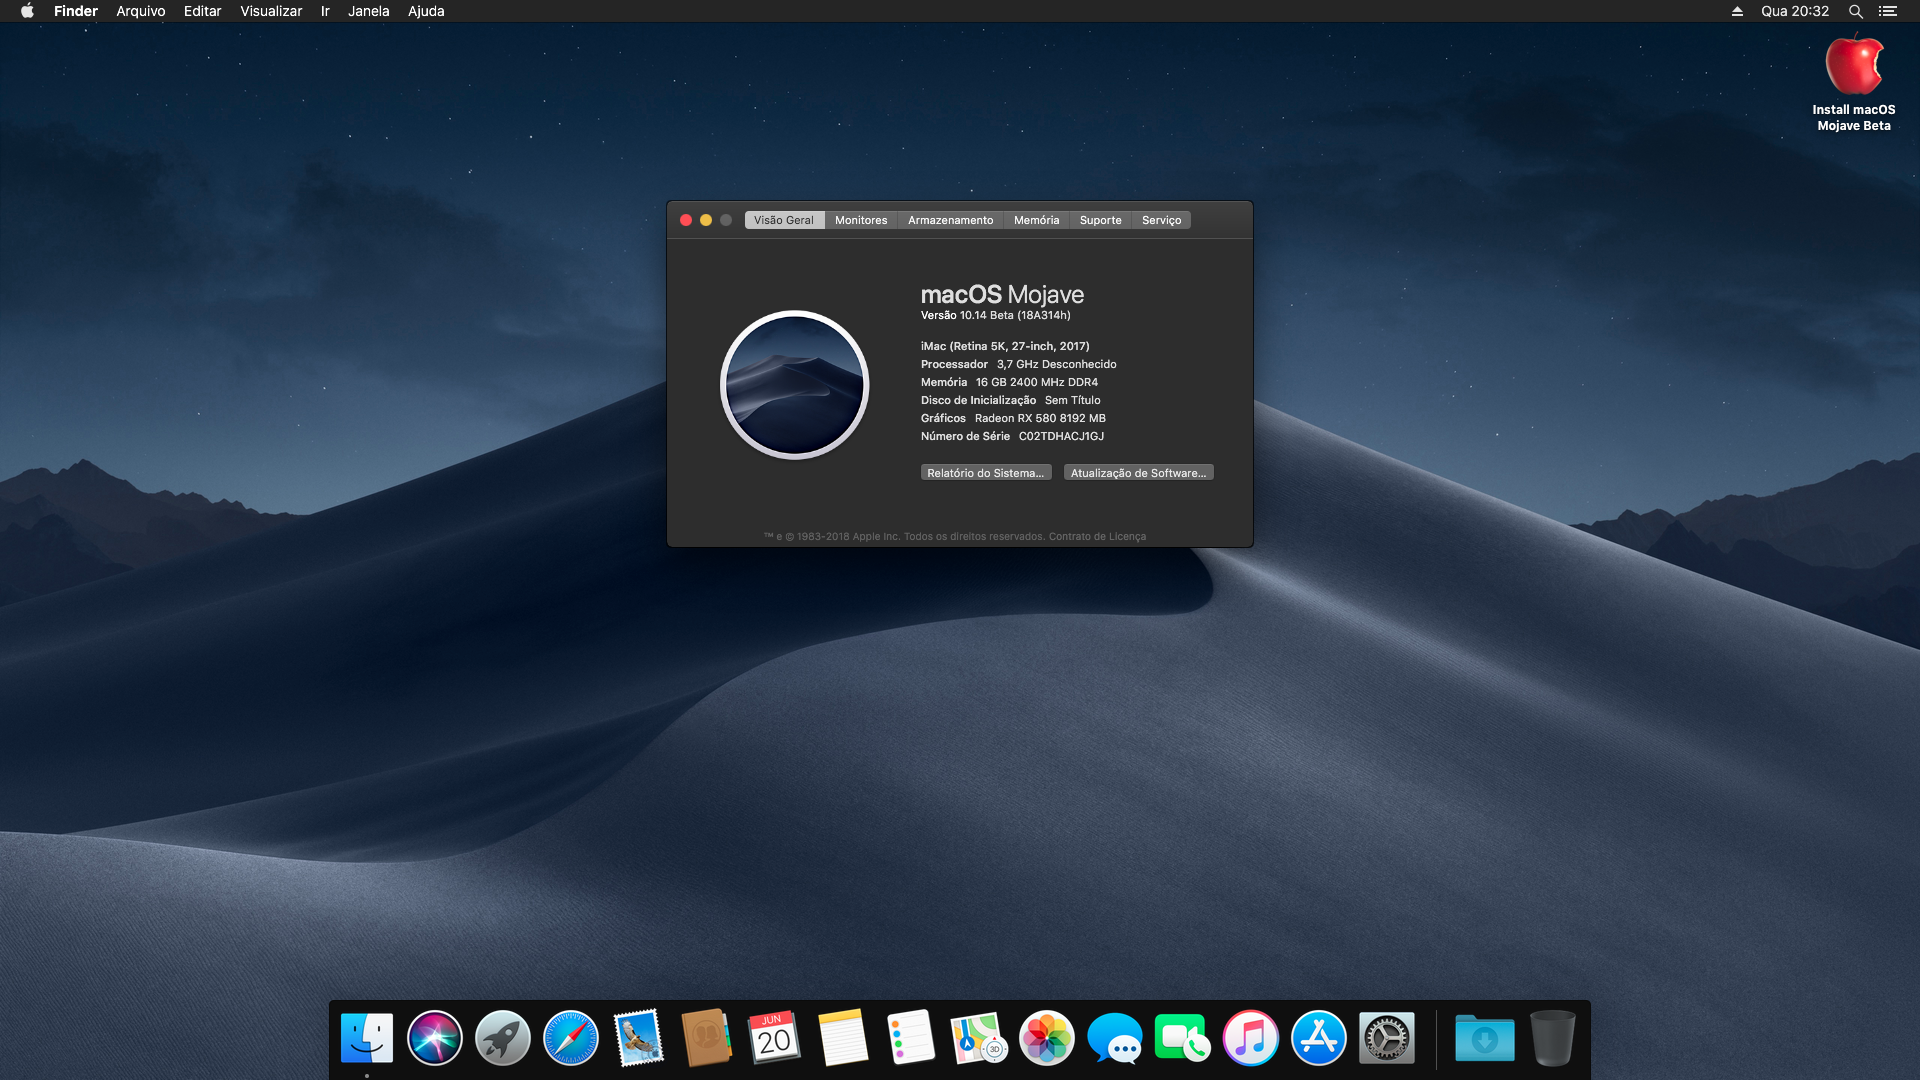Open the Apple menu
1920x1080 pixels.
(28, 11)
